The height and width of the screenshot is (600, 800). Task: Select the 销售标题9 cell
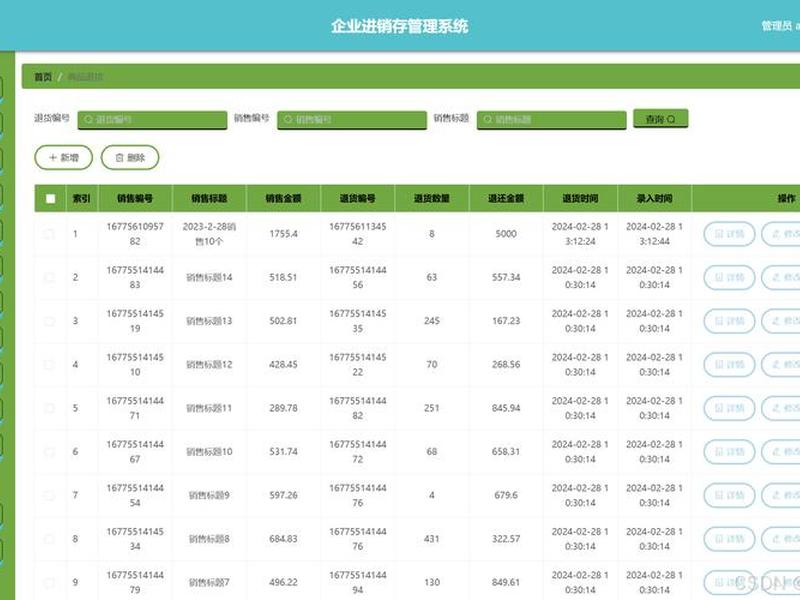pyautogui.click(x=209, y=495)
